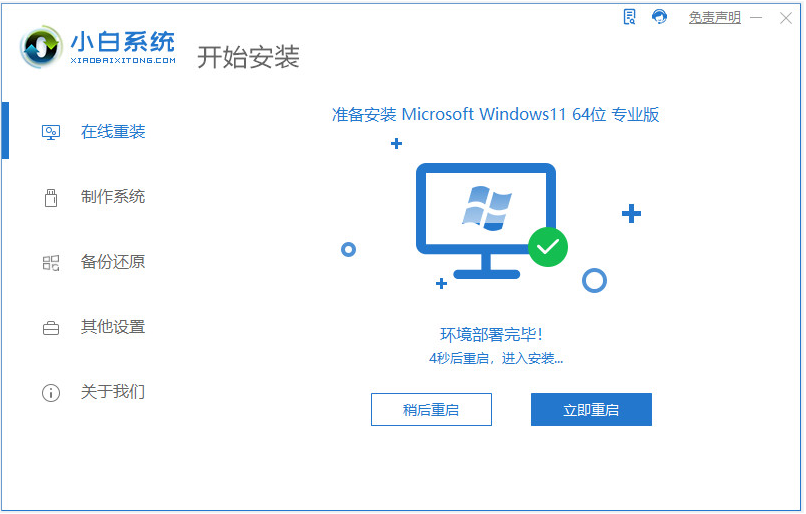Click the 制作系统 USB drive icon
This screenshot has height=514, width=806.
click(50, 197)
